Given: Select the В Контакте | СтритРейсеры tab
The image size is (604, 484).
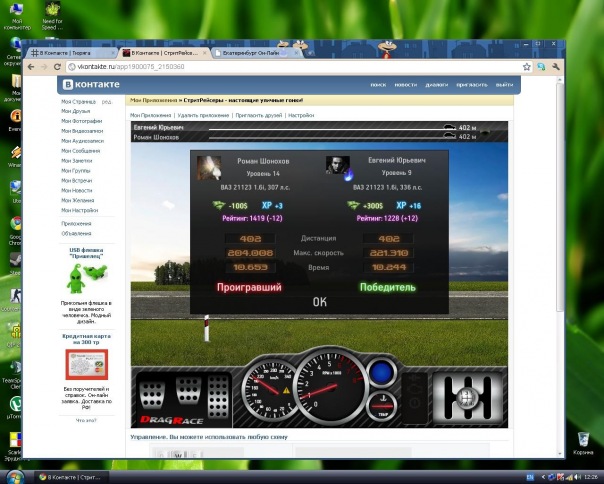Looking at the screenshot, I should (x=164, y=53).
